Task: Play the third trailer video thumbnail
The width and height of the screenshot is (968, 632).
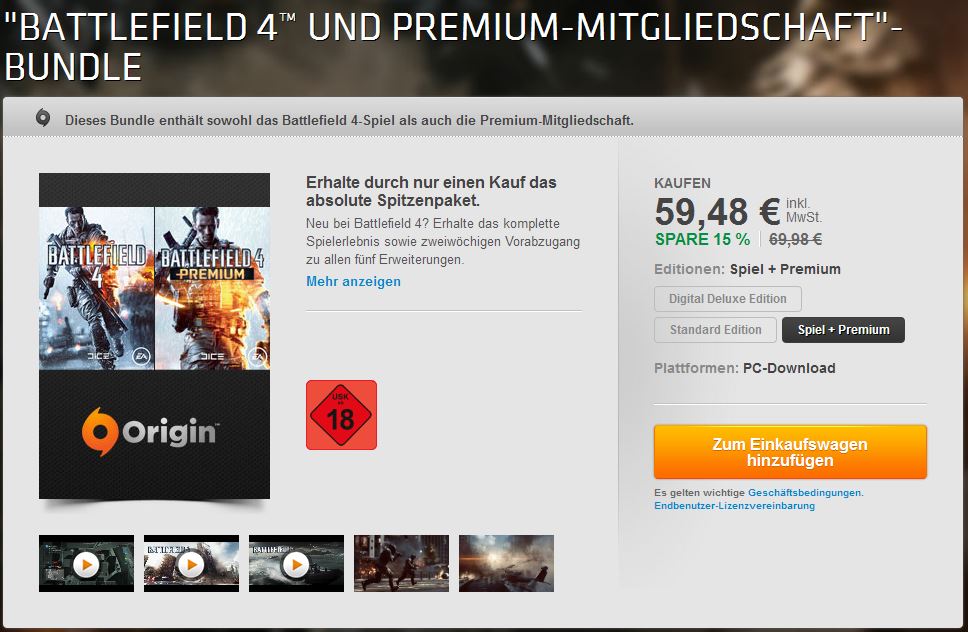Action: click(x=296, y=563)
